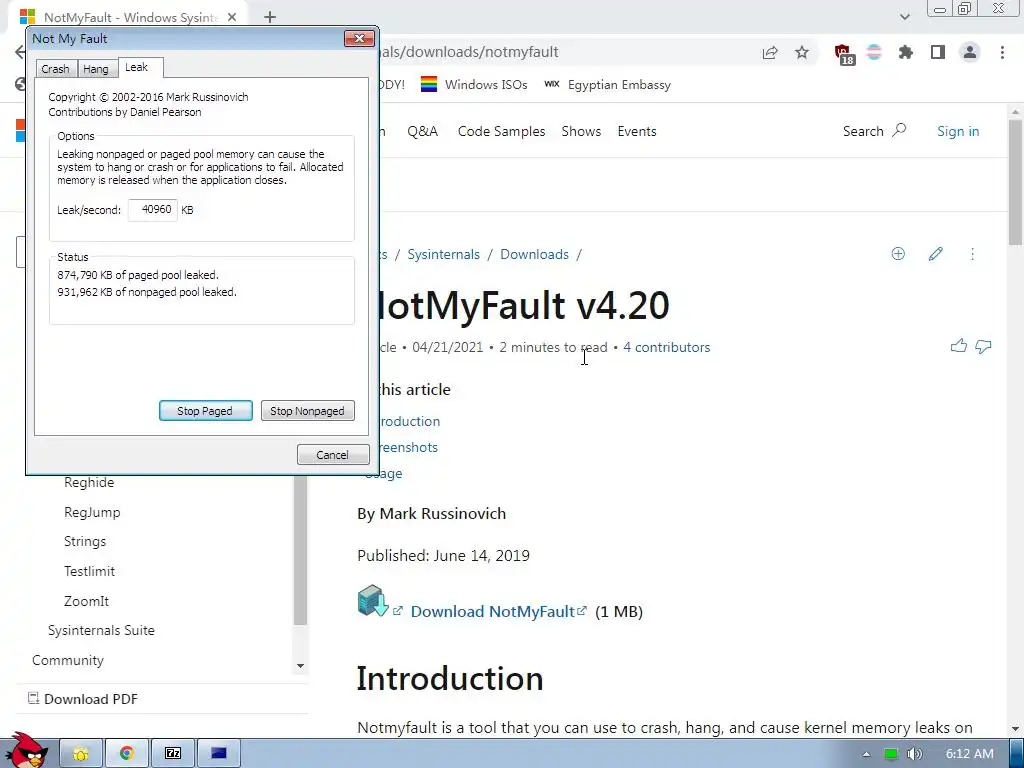Viewport: 1024px width, 768px height.
Task: Select the Leak tab in Not My Fault
Action: [136, 67]
